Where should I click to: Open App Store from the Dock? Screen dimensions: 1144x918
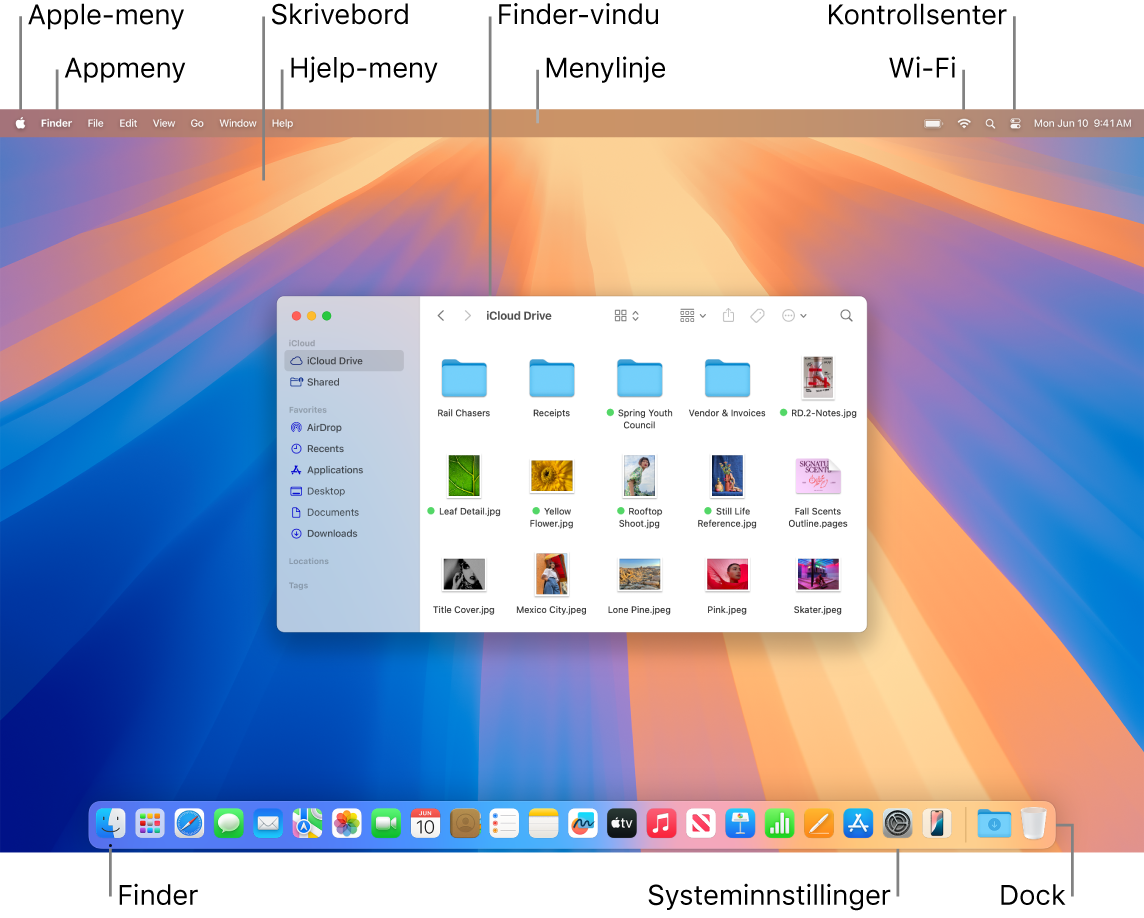[x=859, y=824]
